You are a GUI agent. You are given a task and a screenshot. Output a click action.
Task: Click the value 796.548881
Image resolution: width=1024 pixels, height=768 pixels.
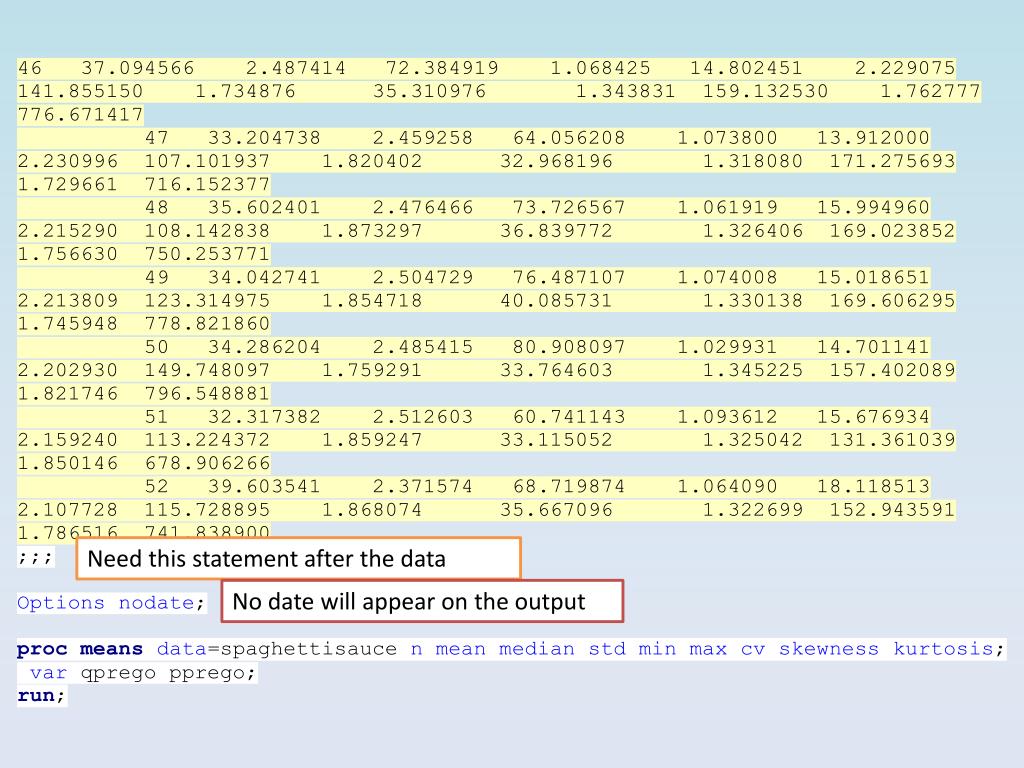207,394
